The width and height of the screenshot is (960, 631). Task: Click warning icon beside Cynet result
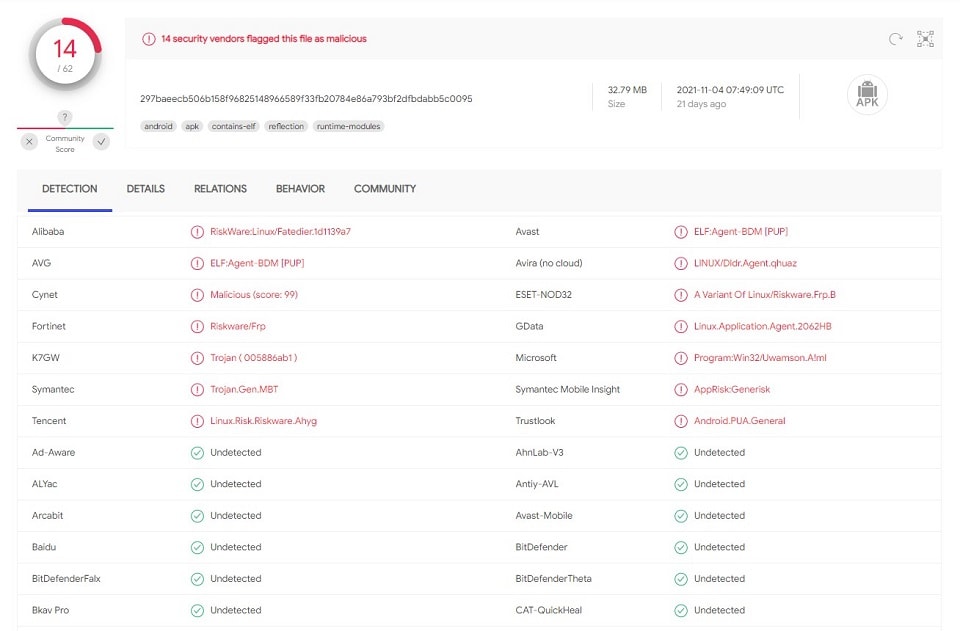click(197, 295)
